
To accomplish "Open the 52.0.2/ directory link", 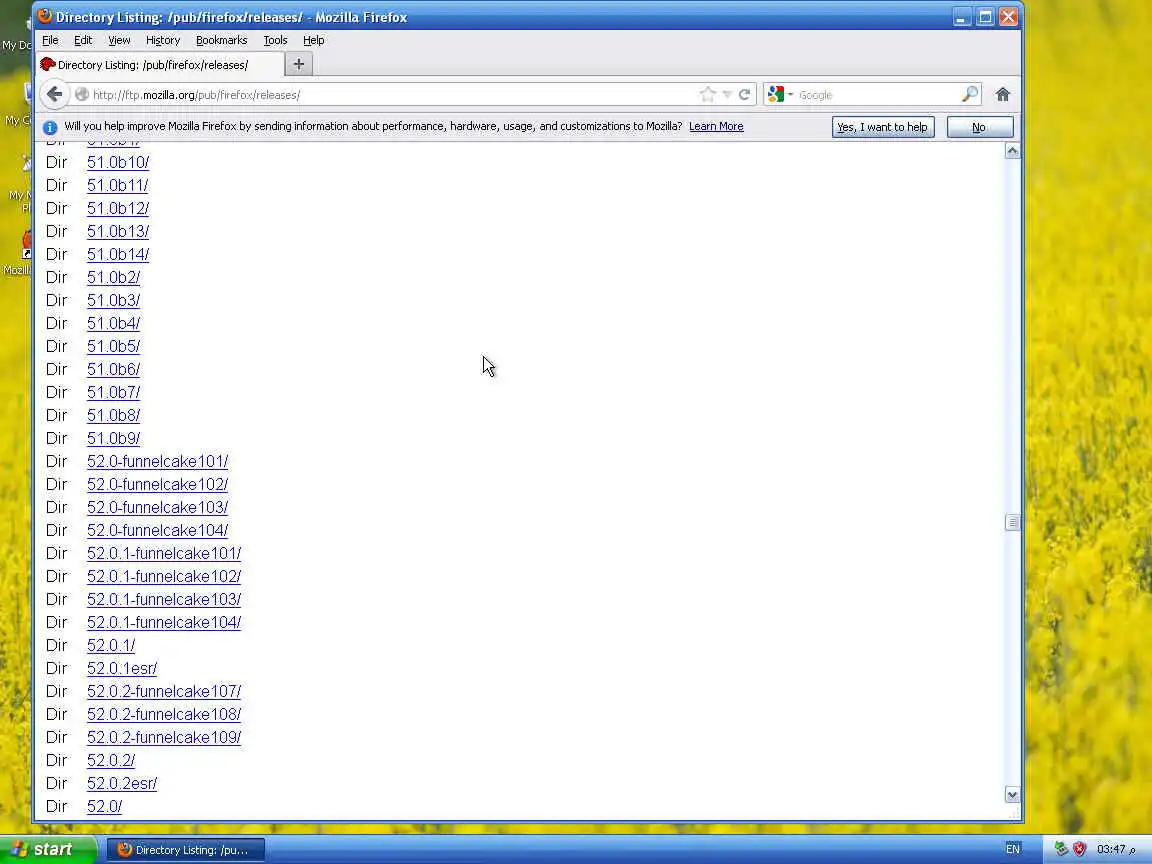I will pos(111,760).
